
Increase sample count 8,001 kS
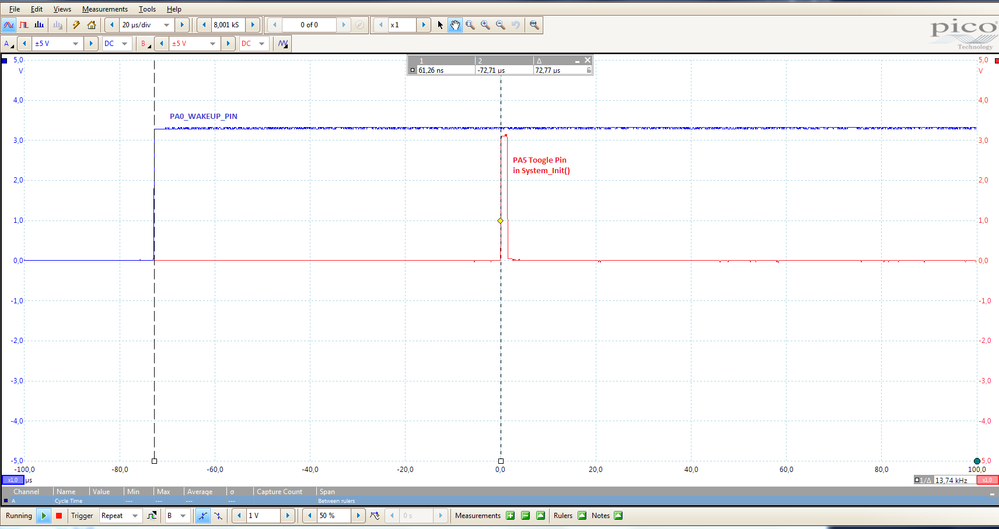click(x=252, y=25)
